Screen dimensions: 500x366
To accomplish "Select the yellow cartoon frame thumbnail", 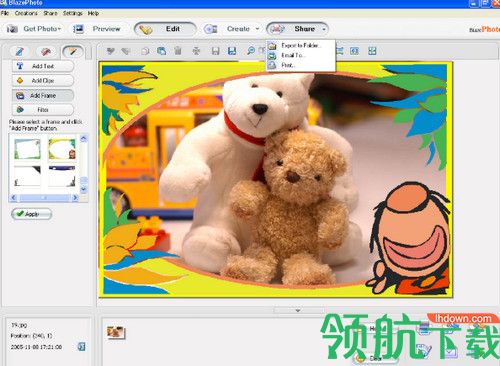I will click(x=62, y=149).
